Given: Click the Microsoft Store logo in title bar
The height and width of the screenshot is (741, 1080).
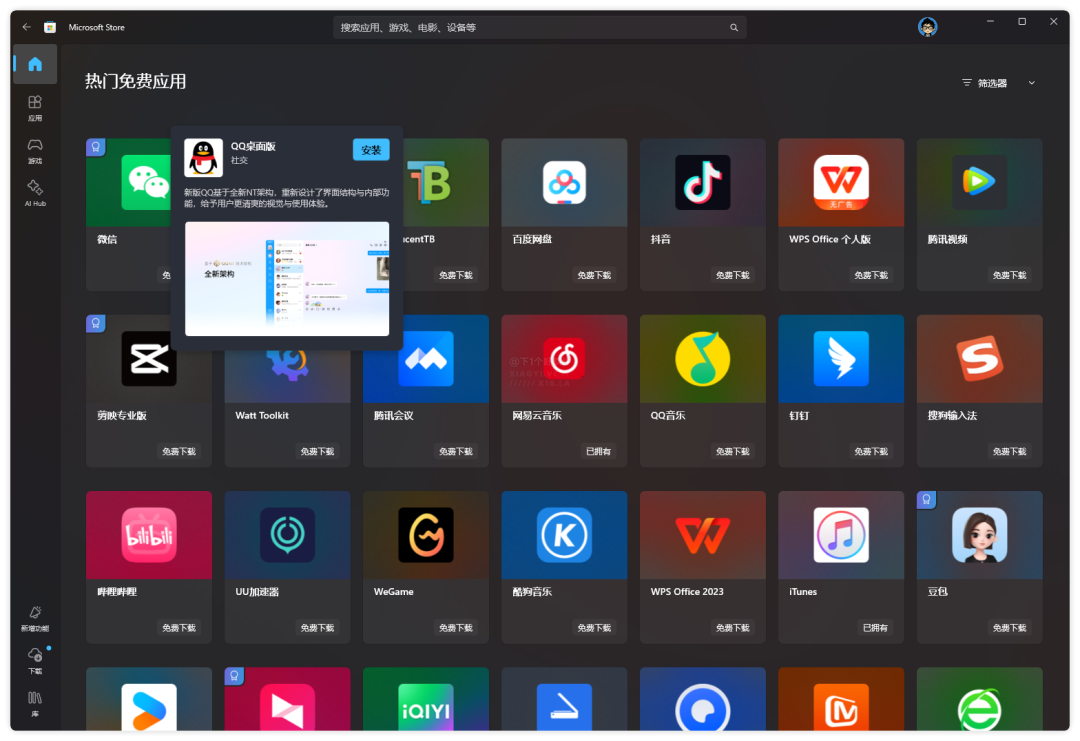Looking at the screenshot, I should (x=50, y=27).
